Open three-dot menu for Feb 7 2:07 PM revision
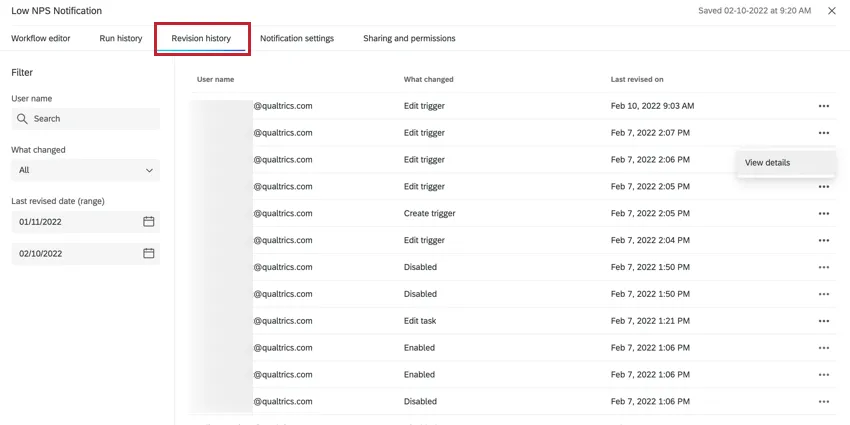This screenshot has height=425, width=850. coord(823,133)
